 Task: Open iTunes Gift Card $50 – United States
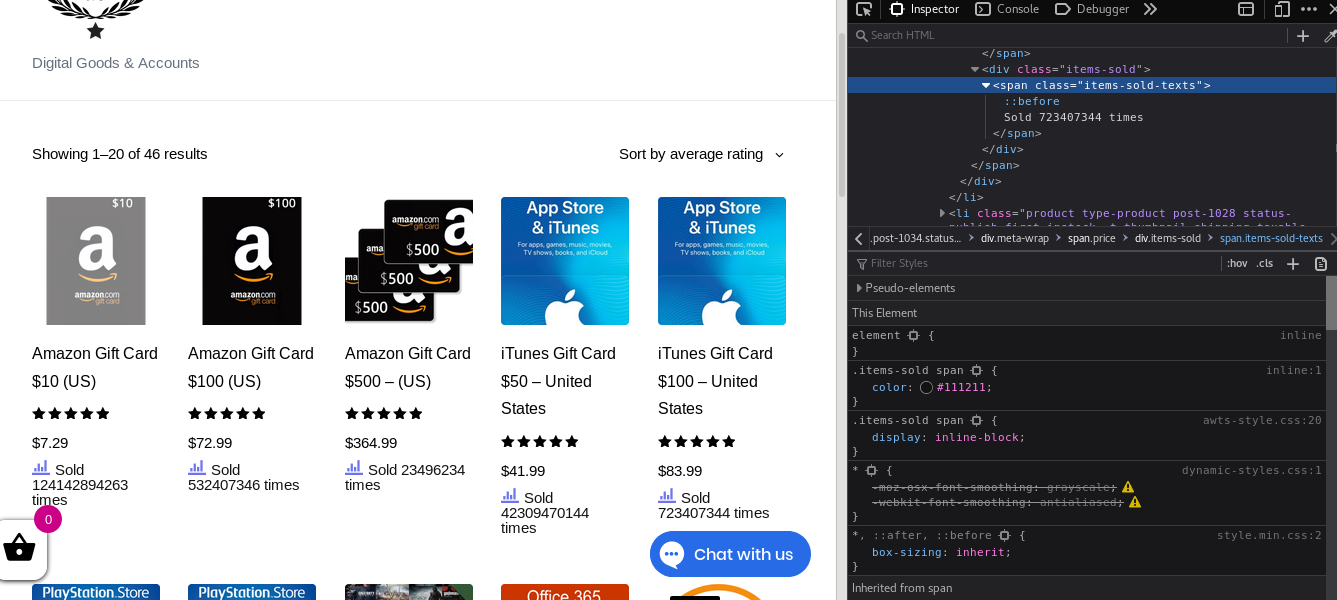coord(558,381)
